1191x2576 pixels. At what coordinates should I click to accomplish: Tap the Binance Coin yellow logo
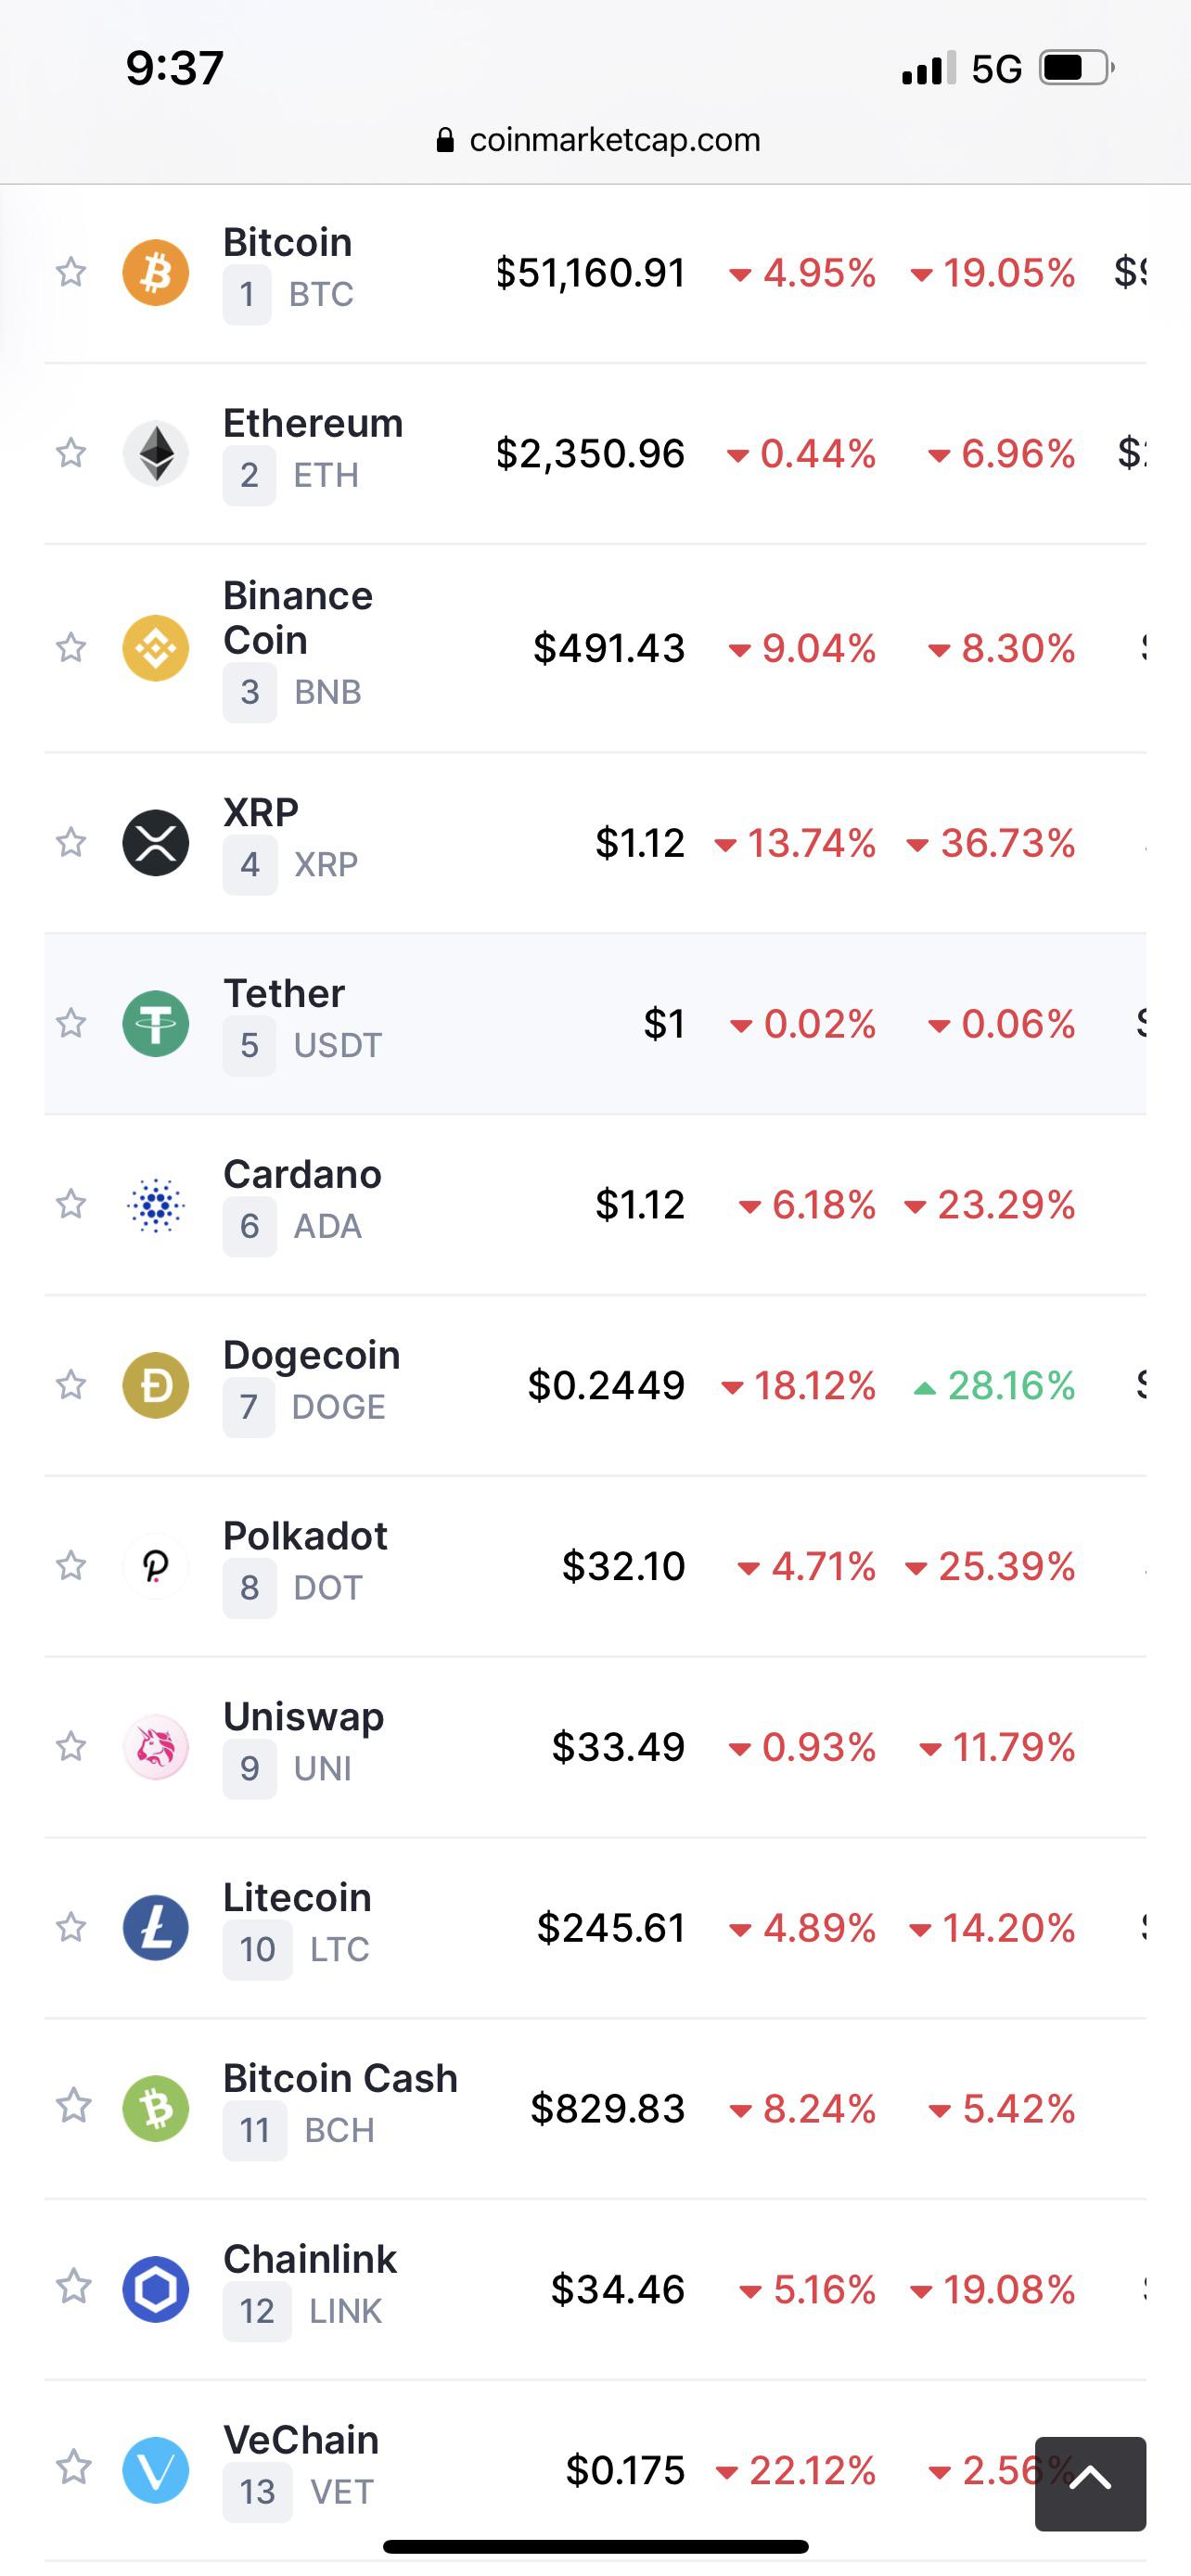click(x=155, y=648)
